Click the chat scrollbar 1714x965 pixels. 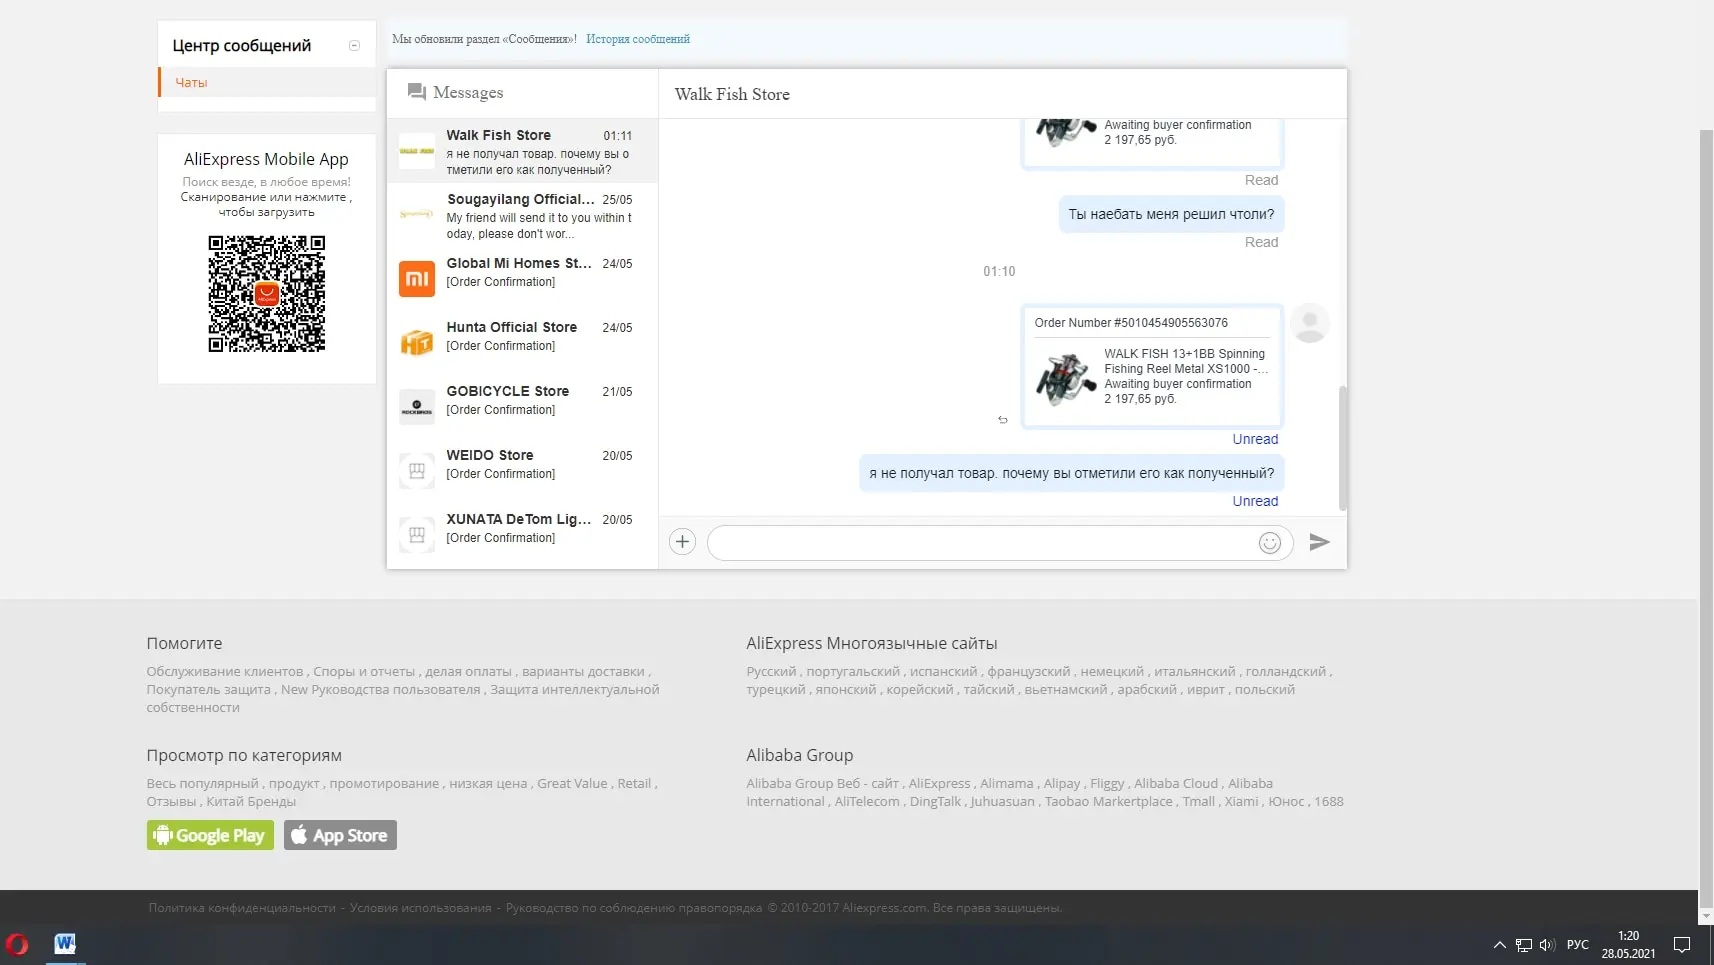[x=1343, y=448]
